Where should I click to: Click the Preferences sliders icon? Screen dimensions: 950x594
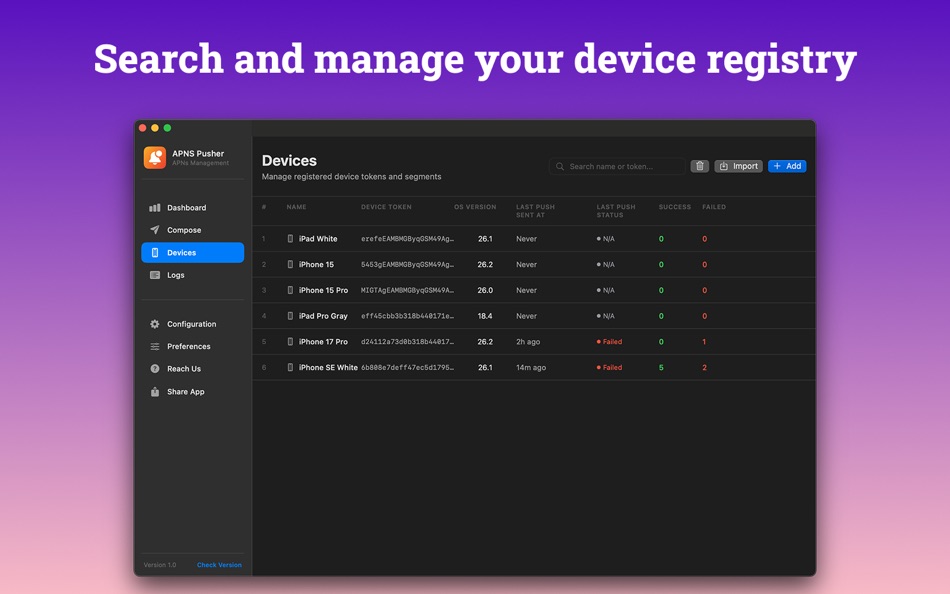point(154,347)
